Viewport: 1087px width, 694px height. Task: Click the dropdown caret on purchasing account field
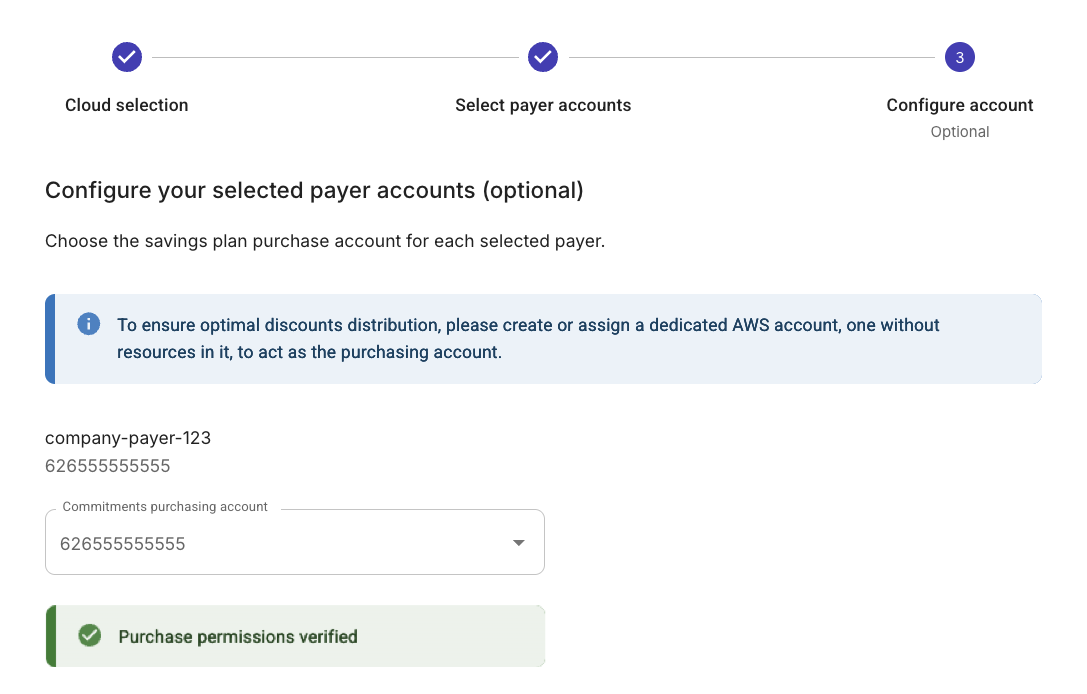518,542
